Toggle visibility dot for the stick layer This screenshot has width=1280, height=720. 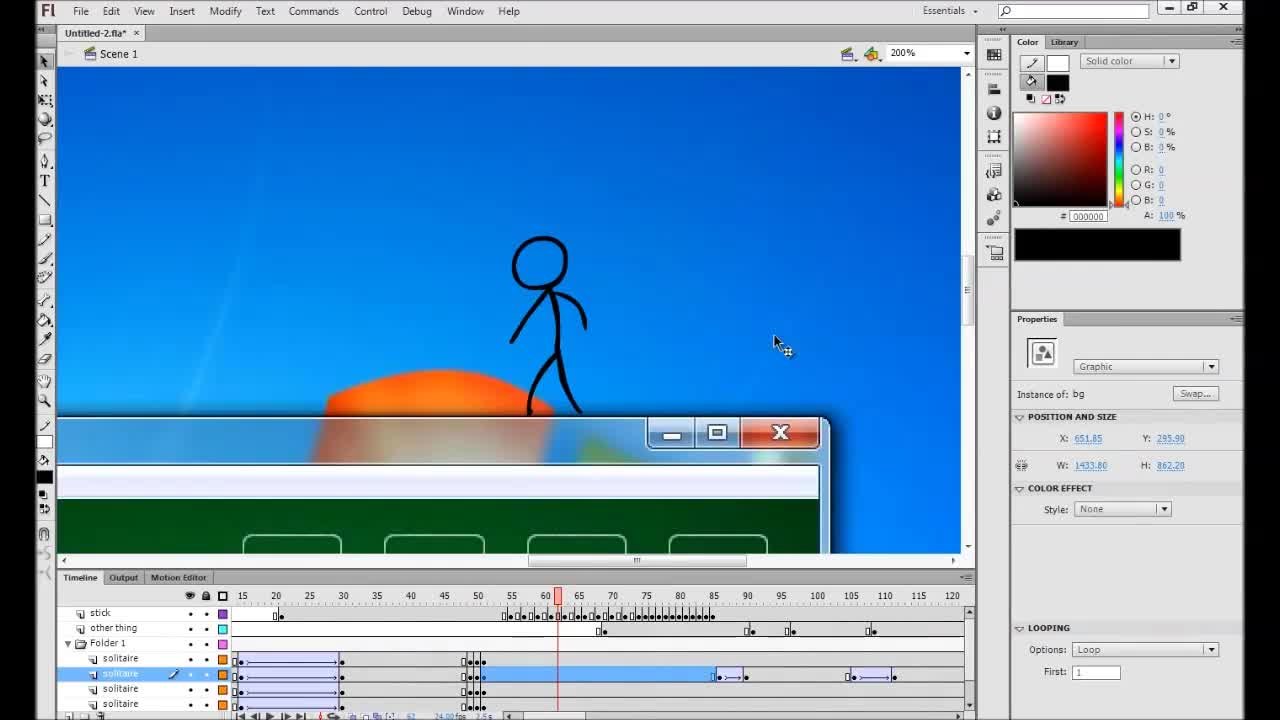pos(190,614)
